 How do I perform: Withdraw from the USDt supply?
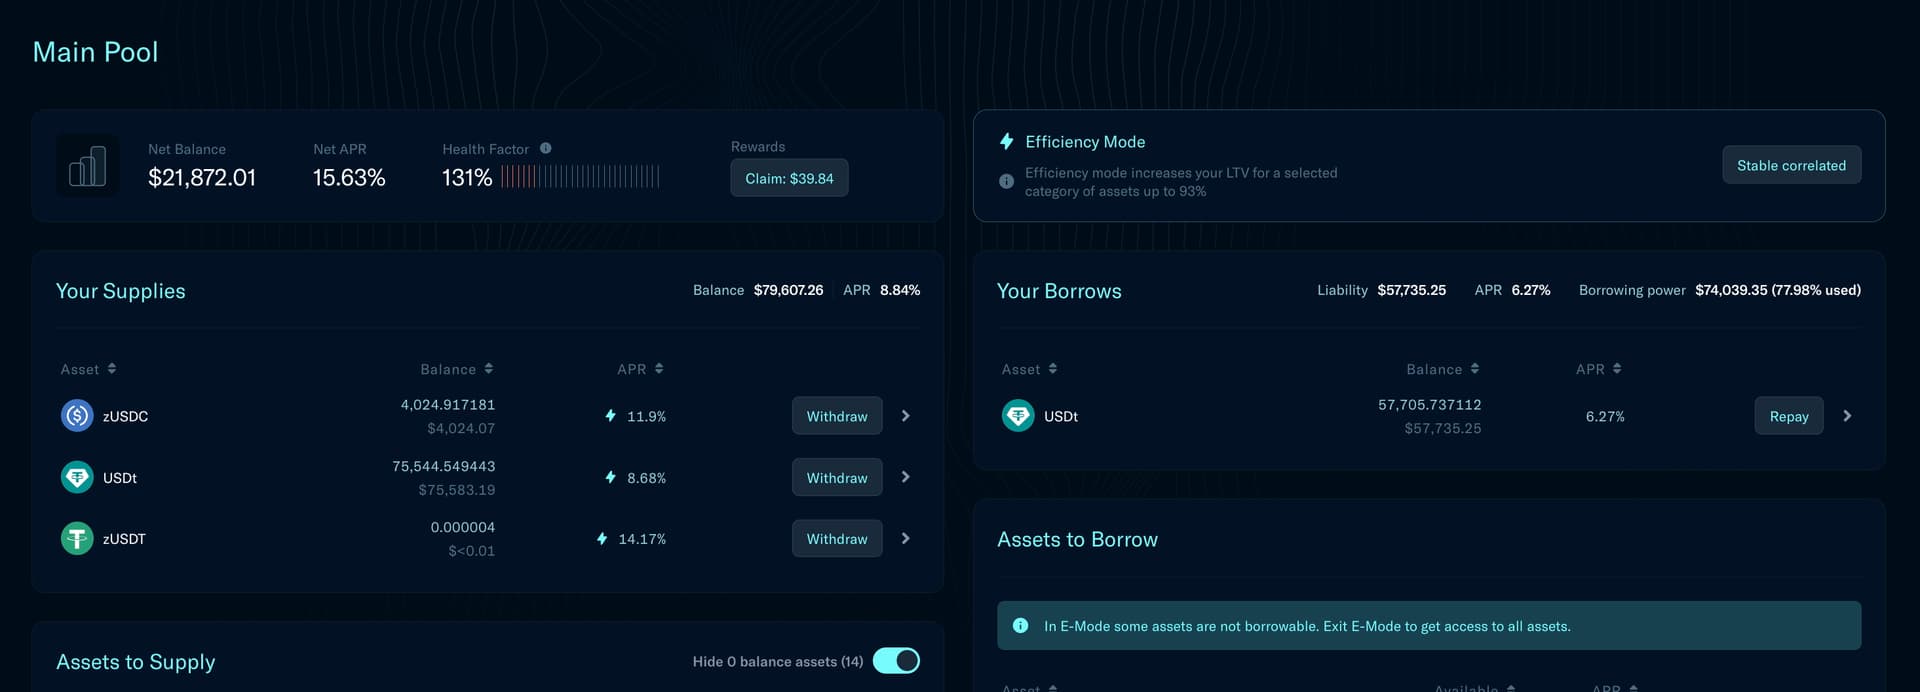[x=837, y=478]
